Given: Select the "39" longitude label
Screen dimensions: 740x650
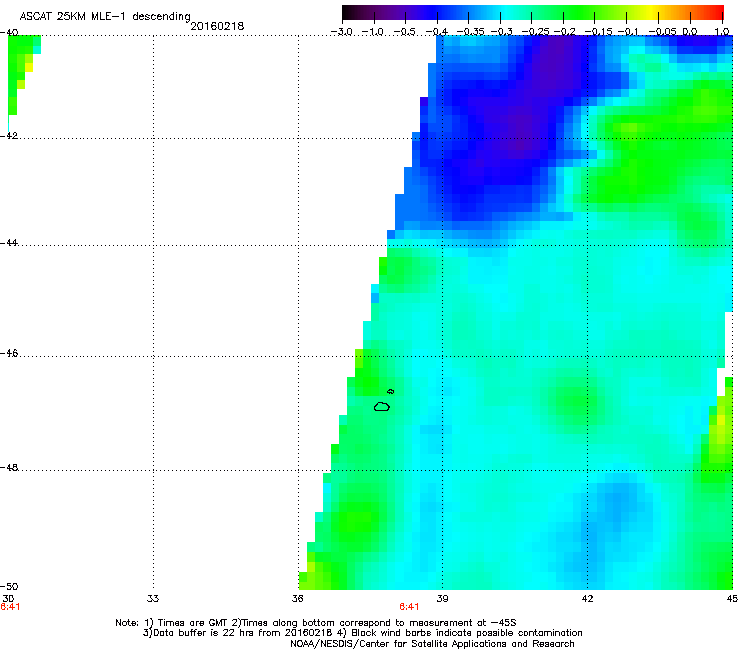Looking at the screenshot, I should point(442,599).
